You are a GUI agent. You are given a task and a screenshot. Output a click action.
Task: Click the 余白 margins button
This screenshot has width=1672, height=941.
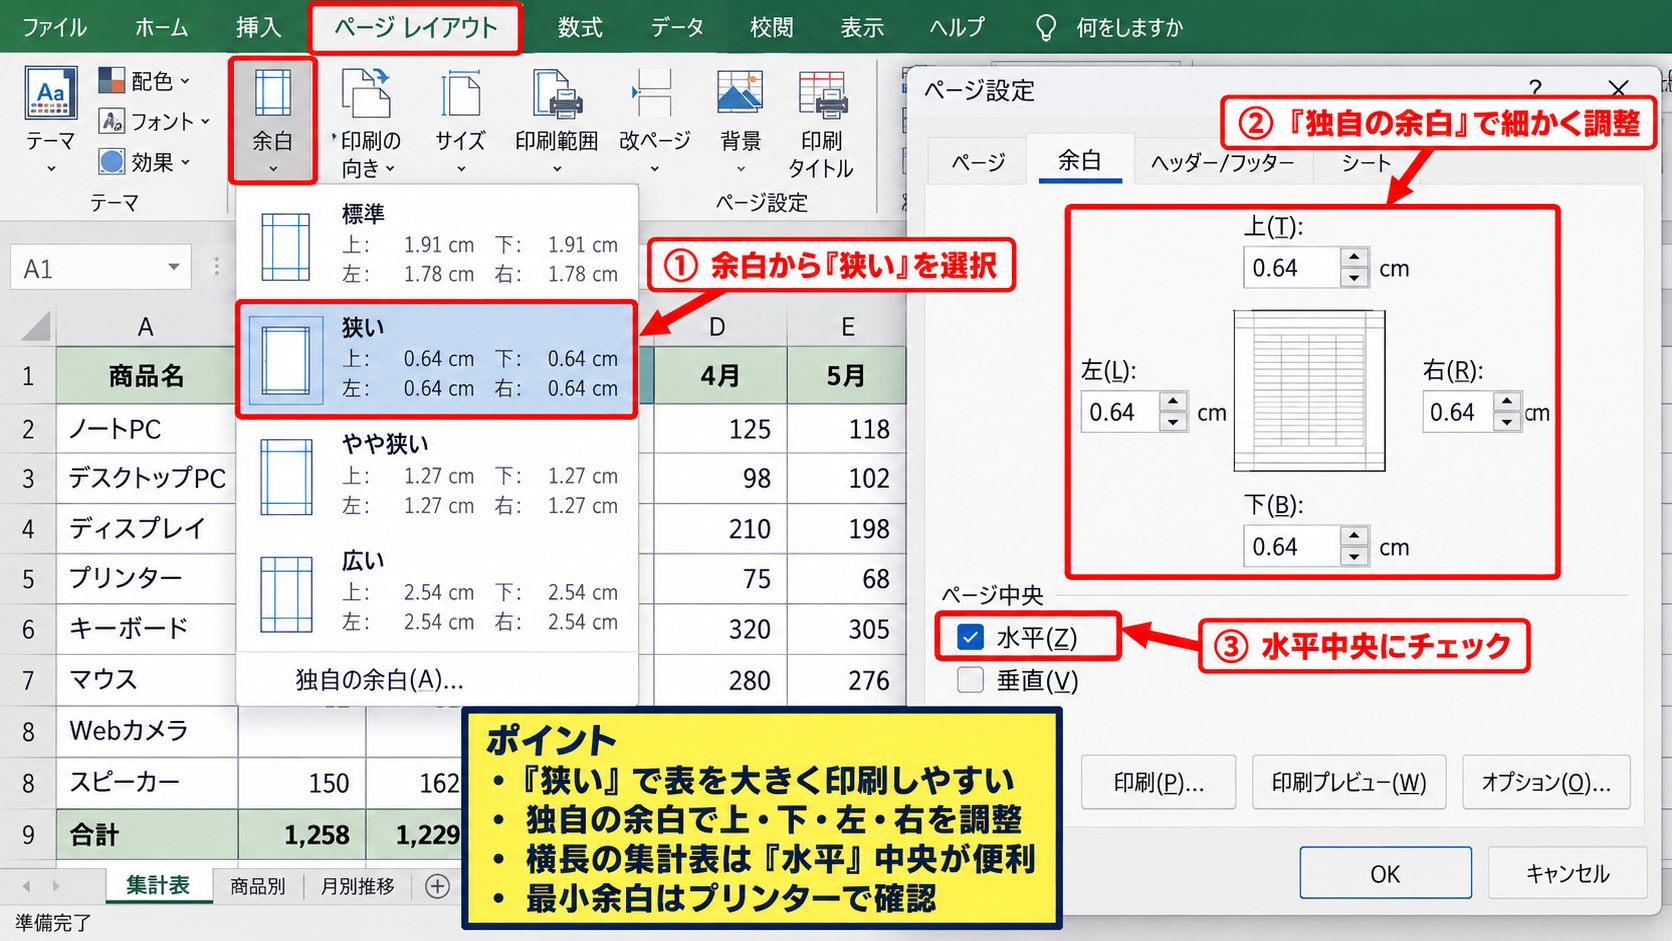[272, 120]
